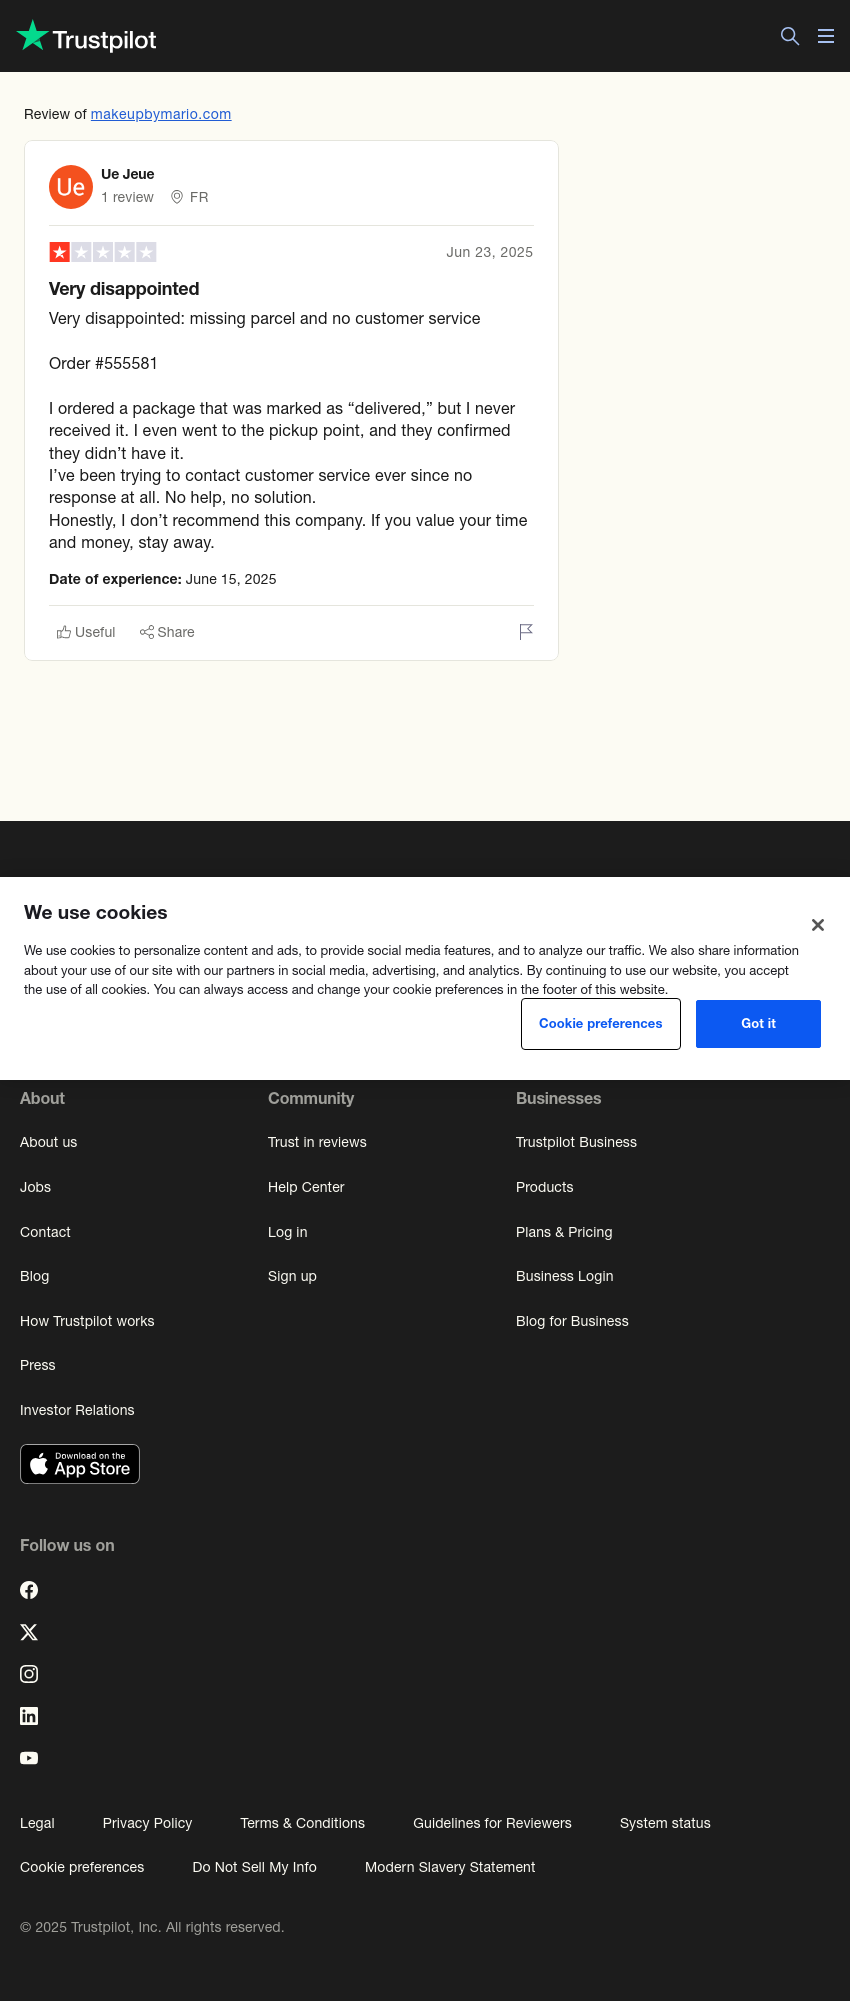Open Guidelines for Reviewers link

(492, 1823)
